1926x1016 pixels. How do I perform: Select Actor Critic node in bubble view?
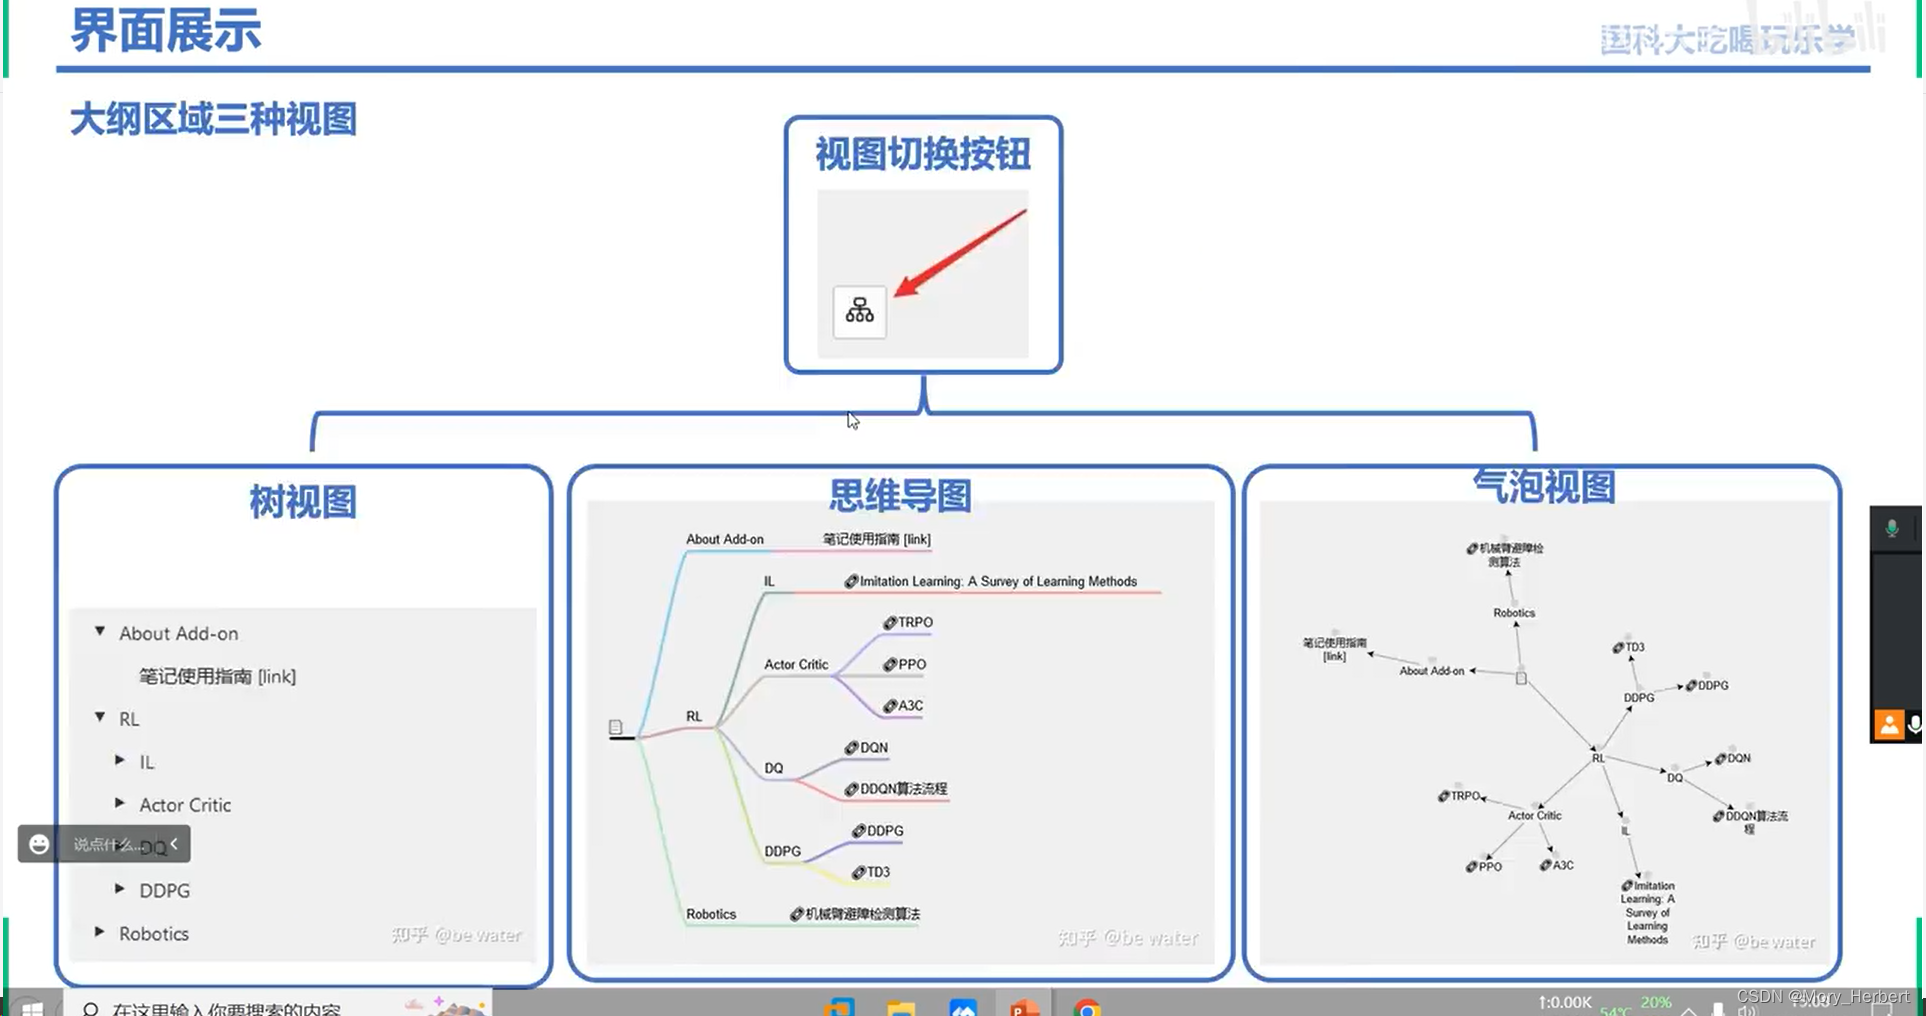click(1535, 815)
